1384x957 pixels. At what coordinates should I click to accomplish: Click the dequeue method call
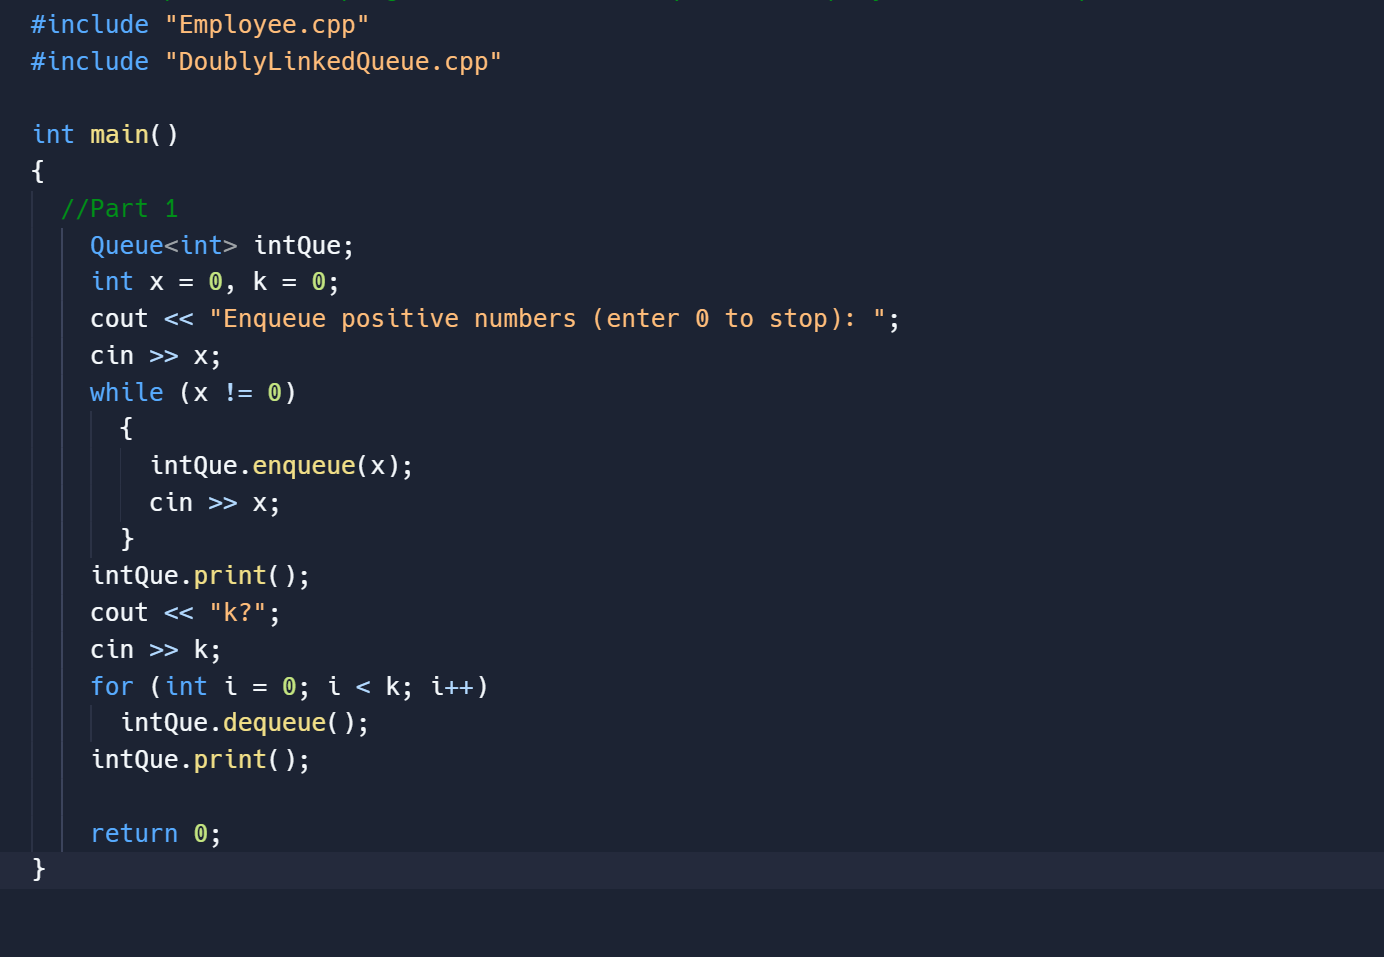pyautogui.click(x=273, y=722)
